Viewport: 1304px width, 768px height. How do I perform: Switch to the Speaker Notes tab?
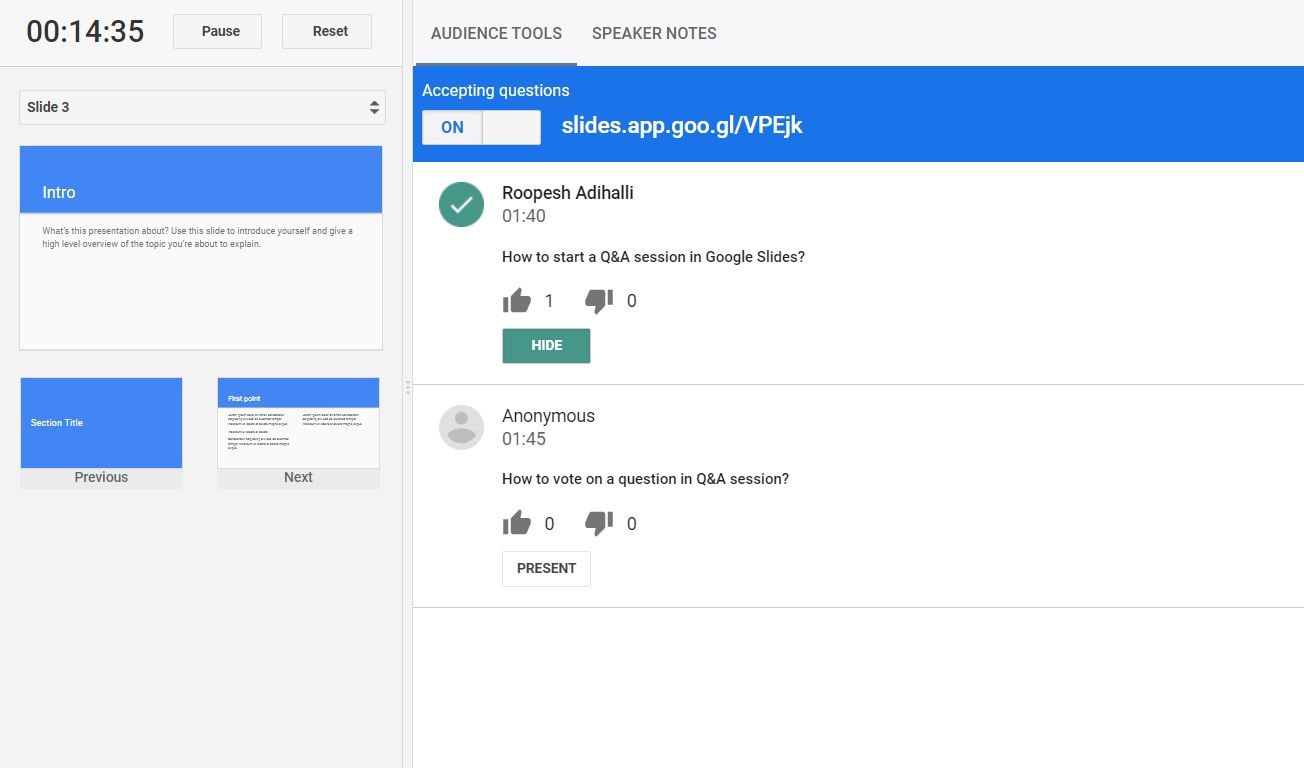tap(654, 33)
